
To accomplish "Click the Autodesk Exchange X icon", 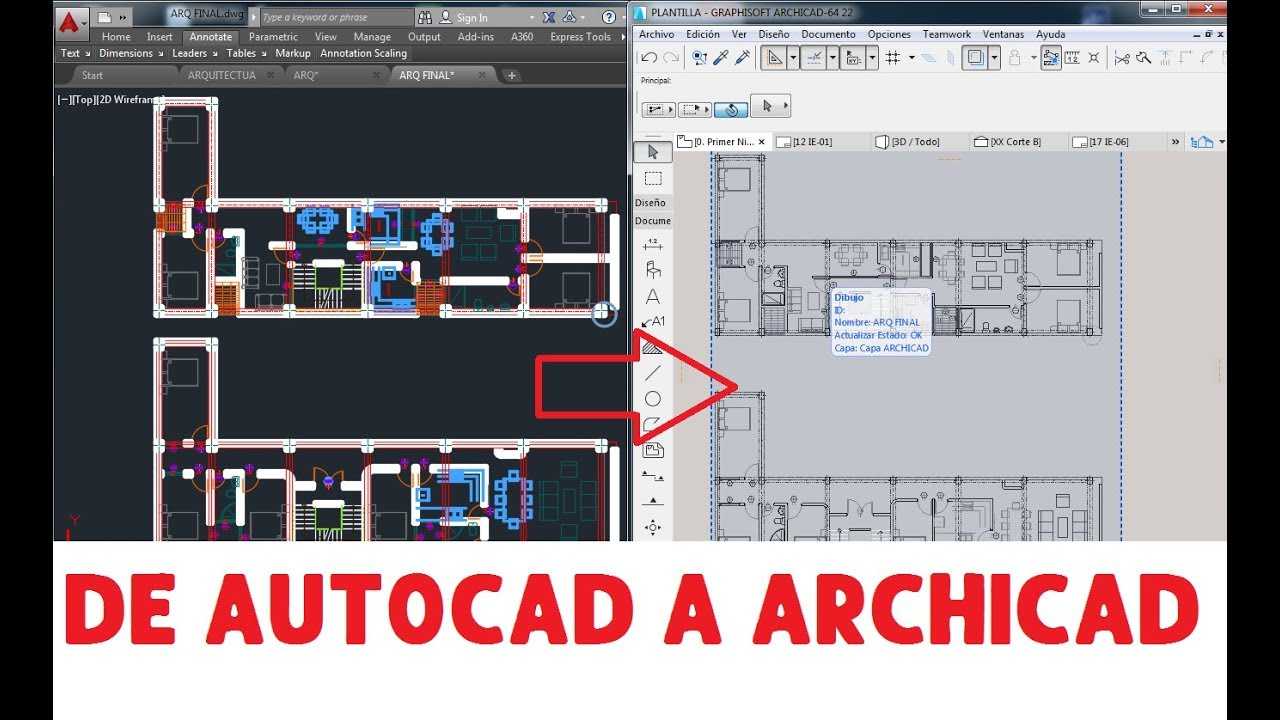I will tap(550, 17).
